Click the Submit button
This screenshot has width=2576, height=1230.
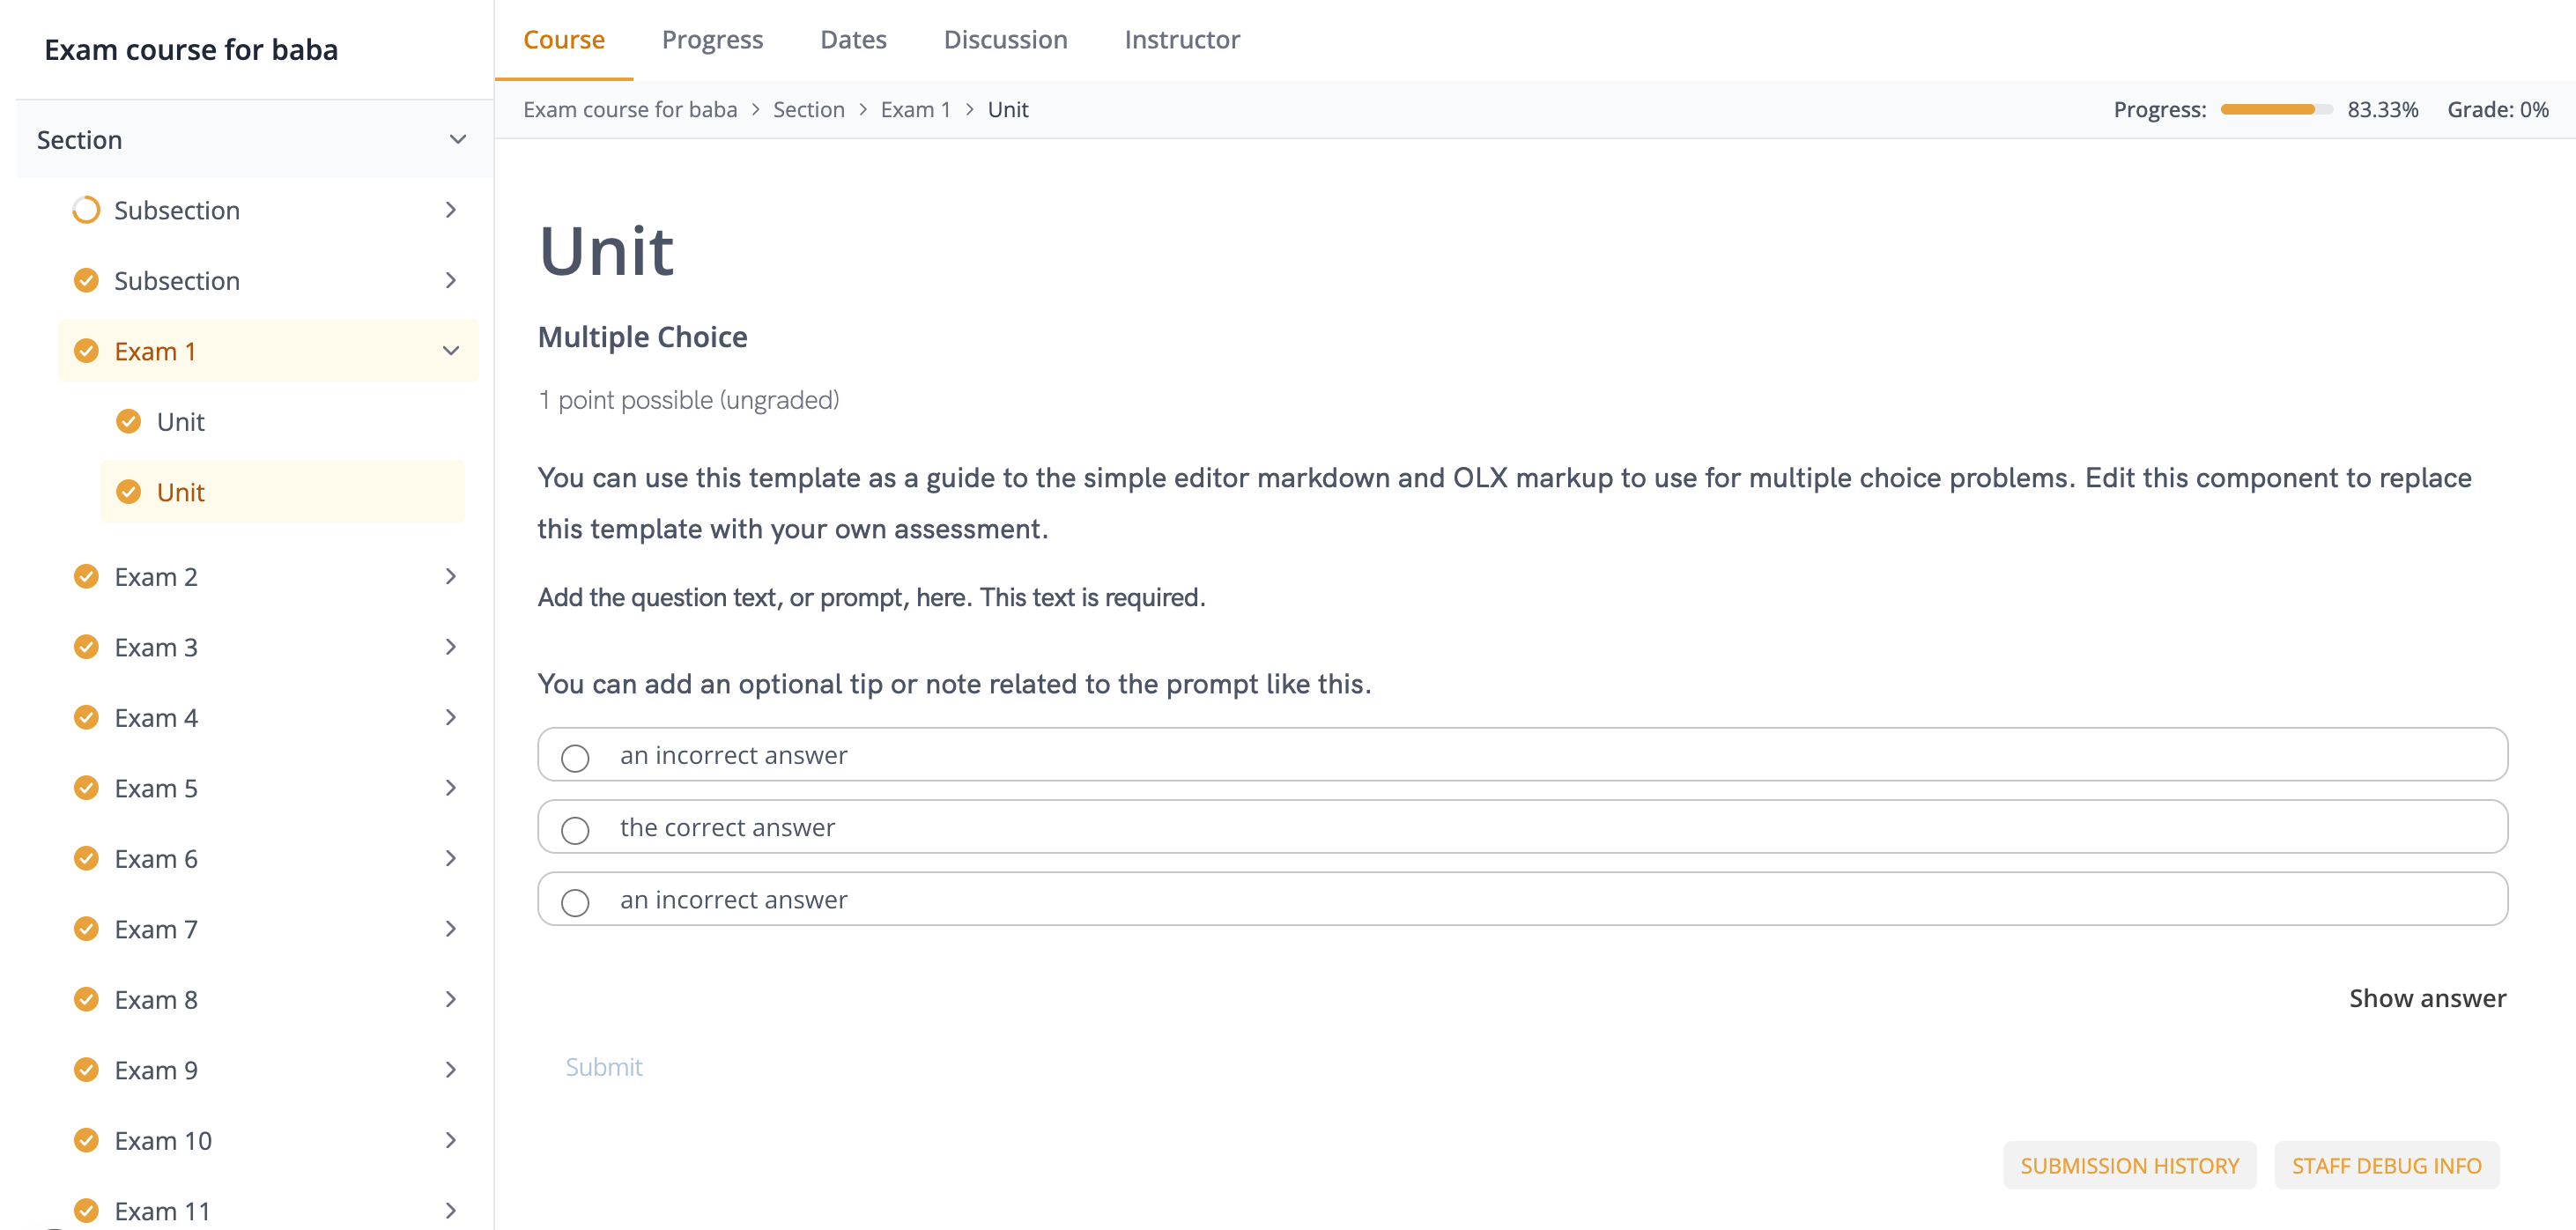tap(604, 1067)
